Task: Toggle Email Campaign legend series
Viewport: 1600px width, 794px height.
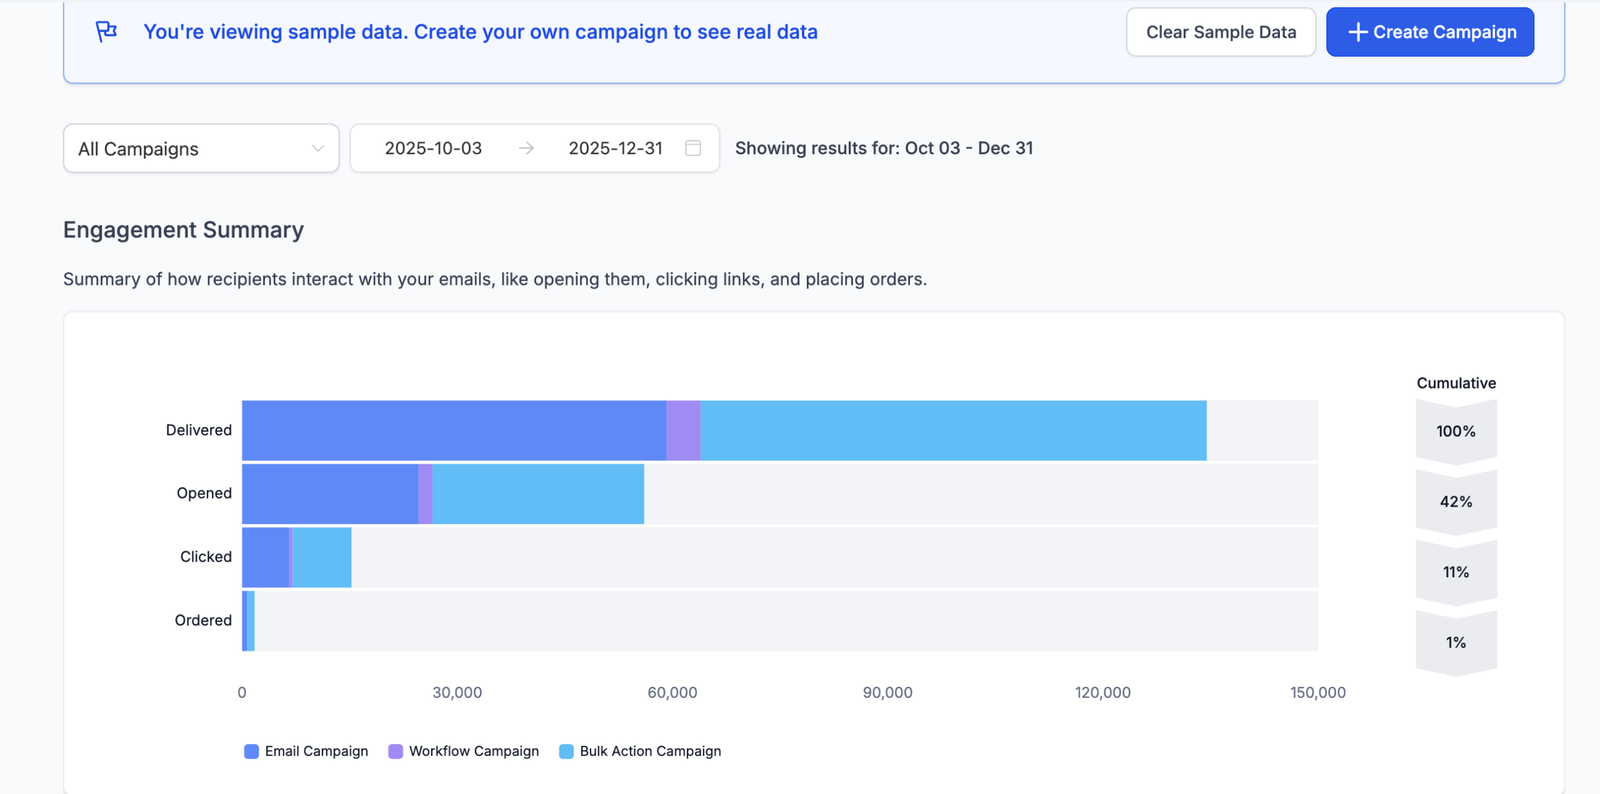Action: tap(316, 751)
